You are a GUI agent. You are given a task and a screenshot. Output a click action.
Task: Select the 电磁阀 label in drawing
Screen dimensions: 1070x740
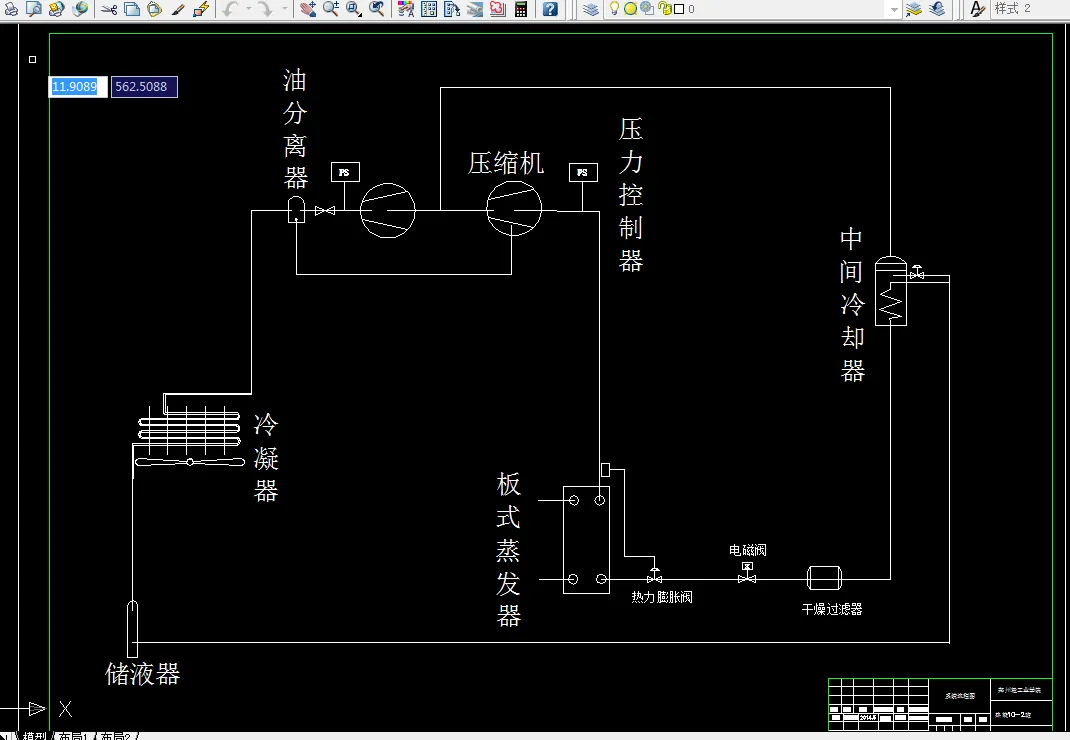[x=747, y=550]
